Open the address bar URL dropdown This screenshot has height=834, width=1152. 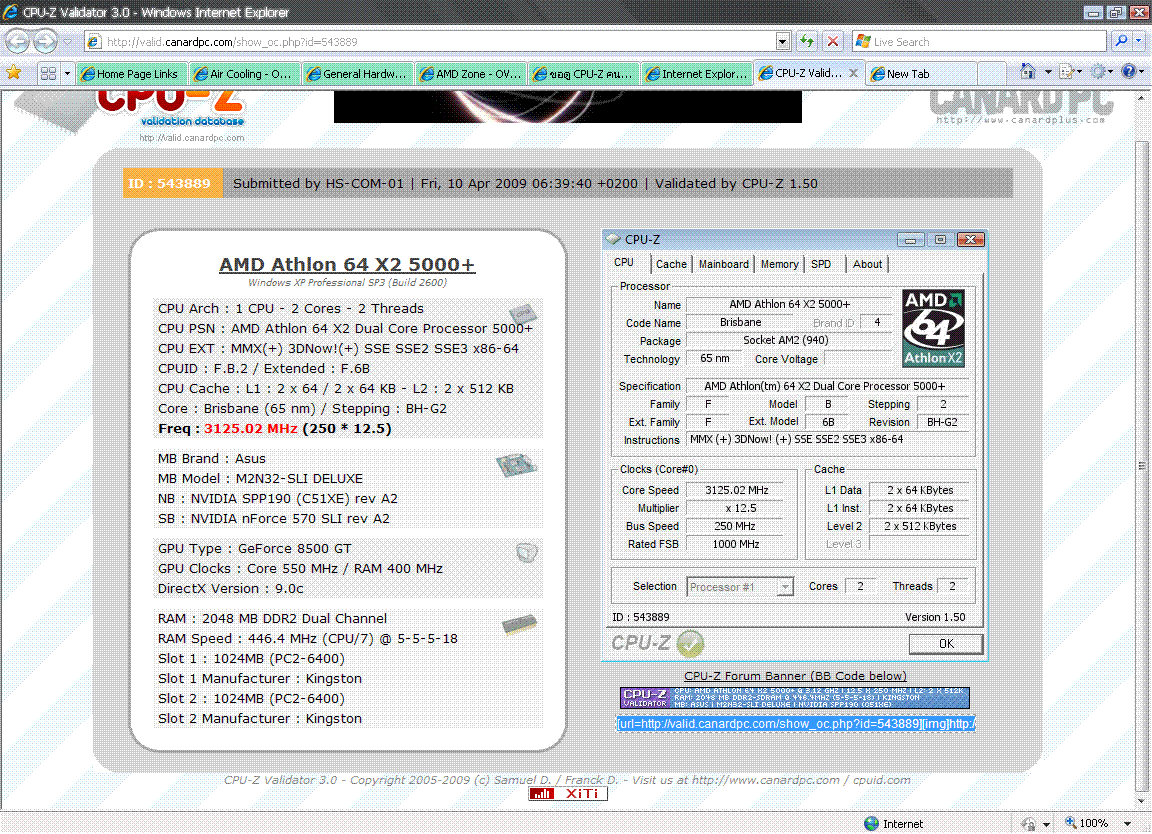pyautogui.click(x=783, y=42)
